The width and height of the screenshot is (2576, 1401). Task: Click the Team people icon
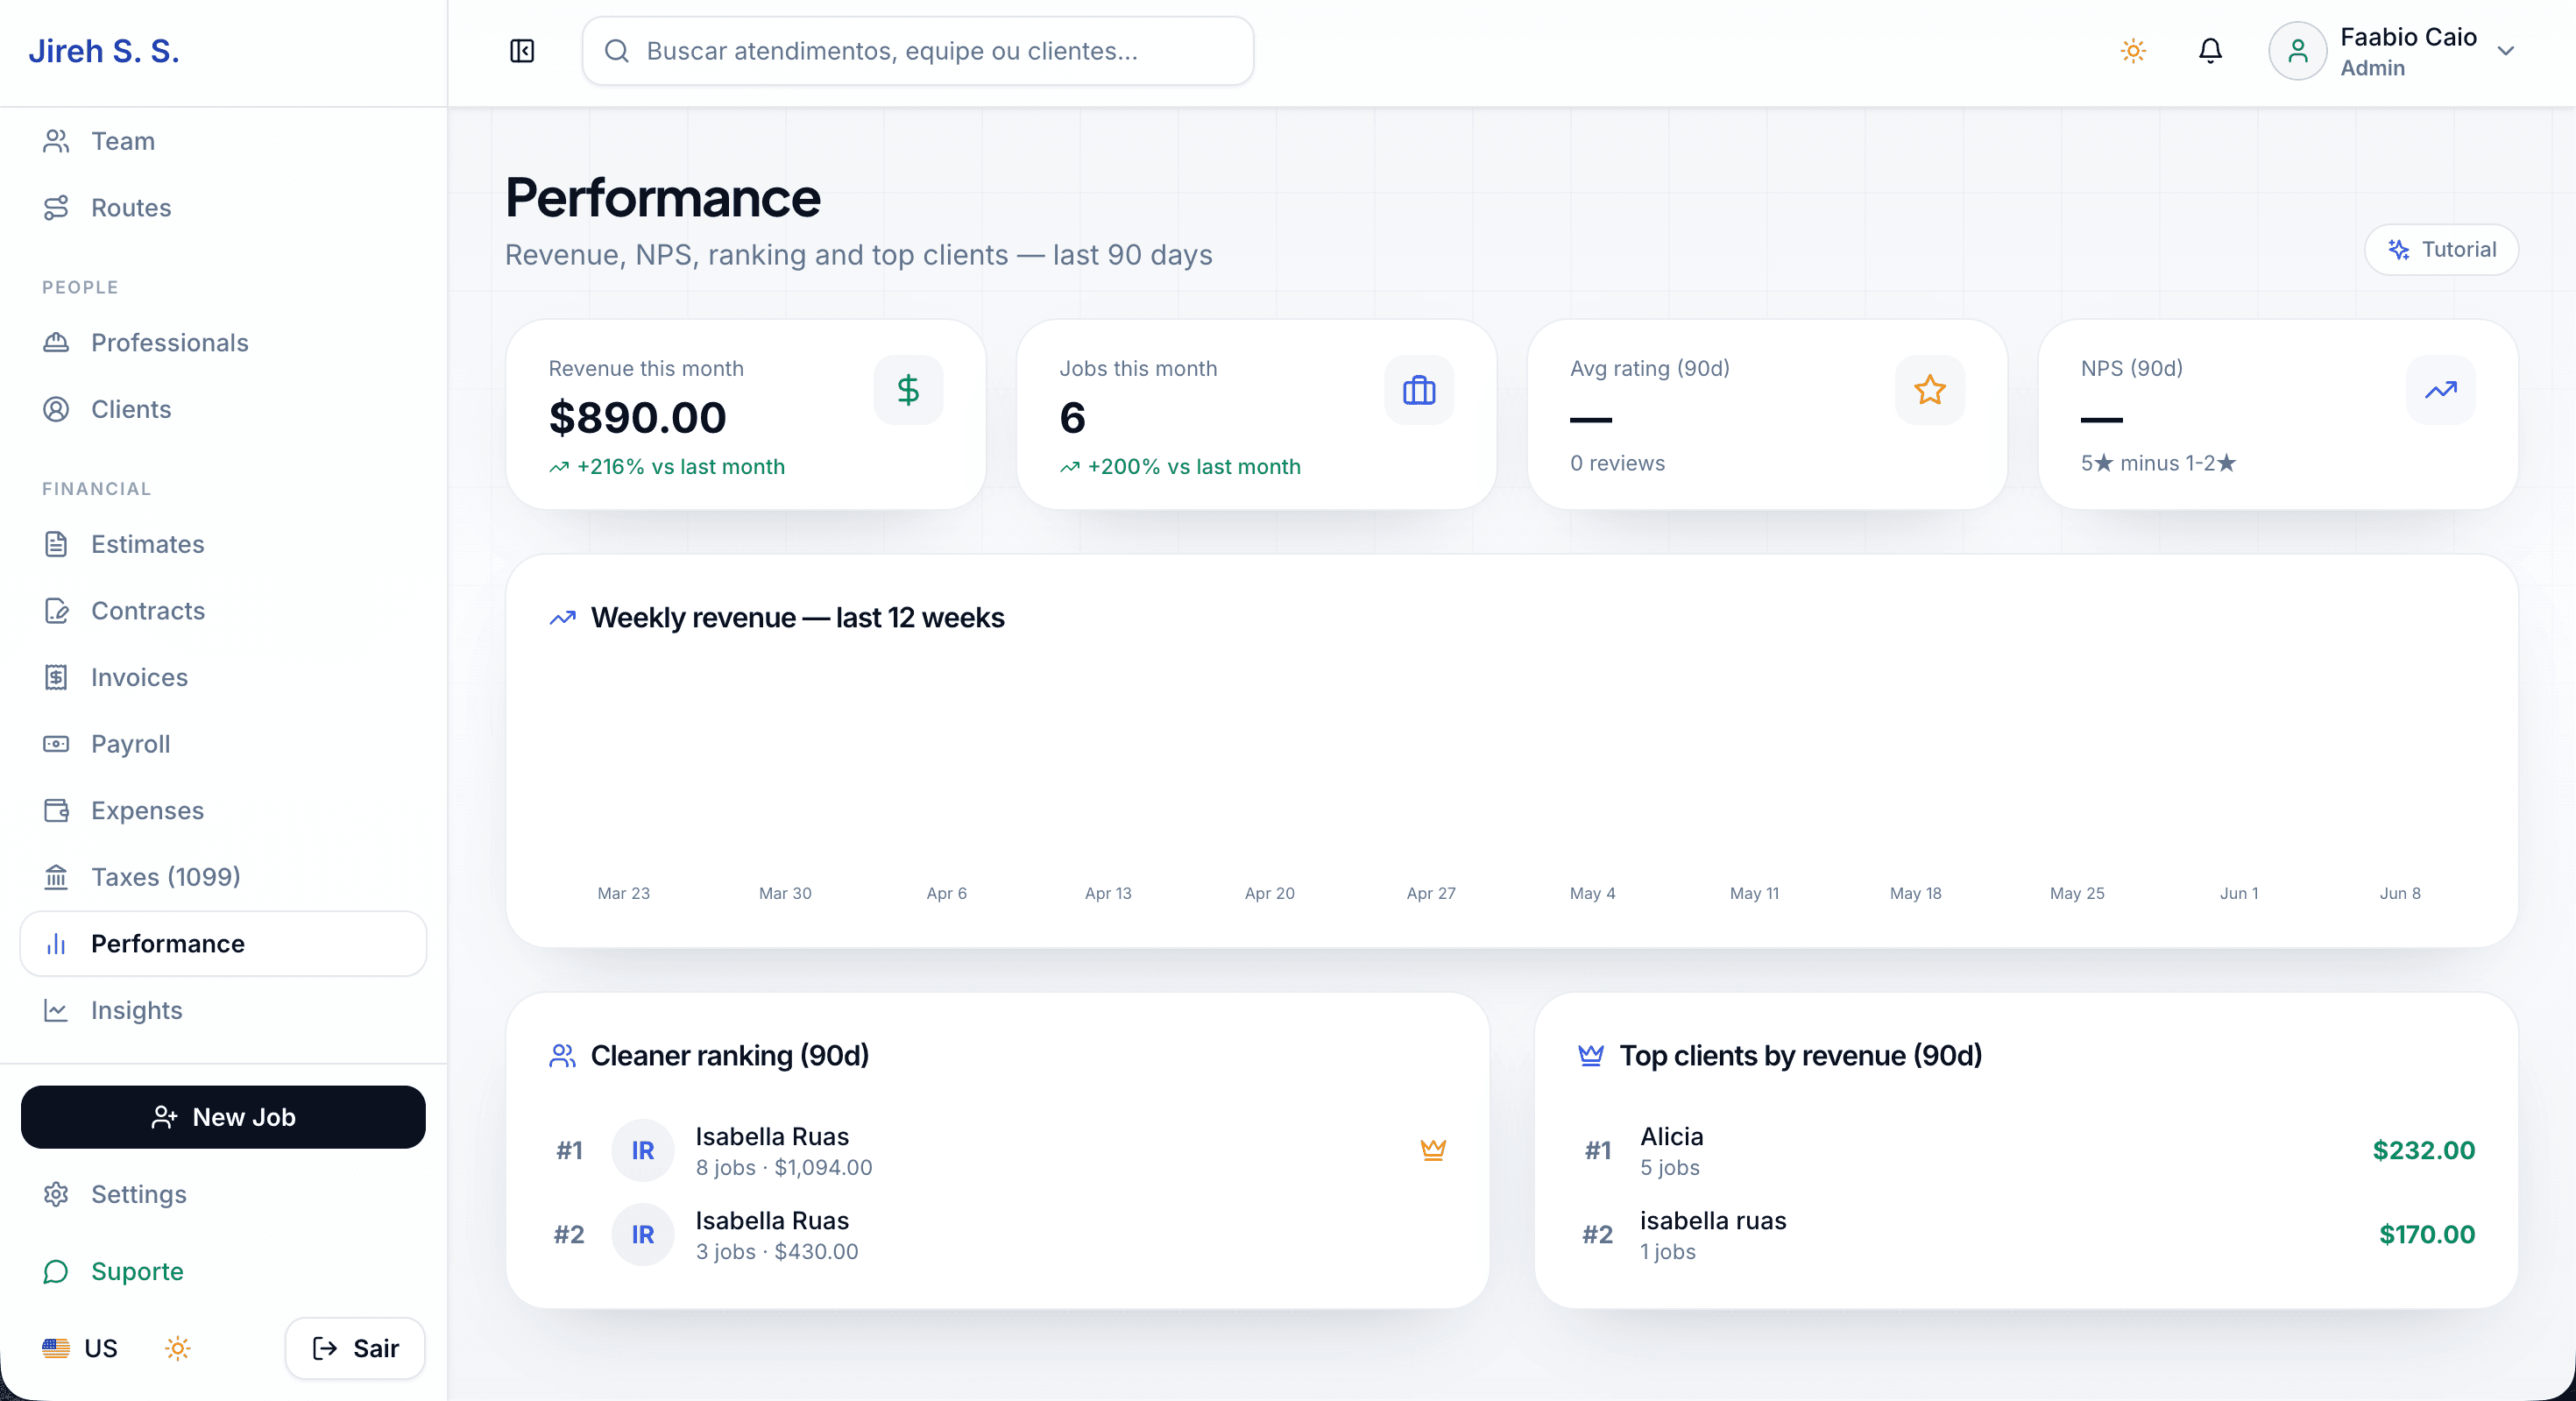click(56, 141)
